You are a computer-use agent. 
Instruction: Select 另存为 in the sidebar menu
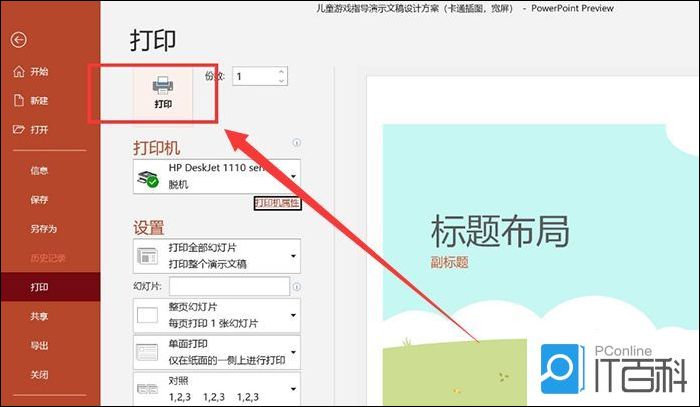pyautogui.click(x=44, y=229)
